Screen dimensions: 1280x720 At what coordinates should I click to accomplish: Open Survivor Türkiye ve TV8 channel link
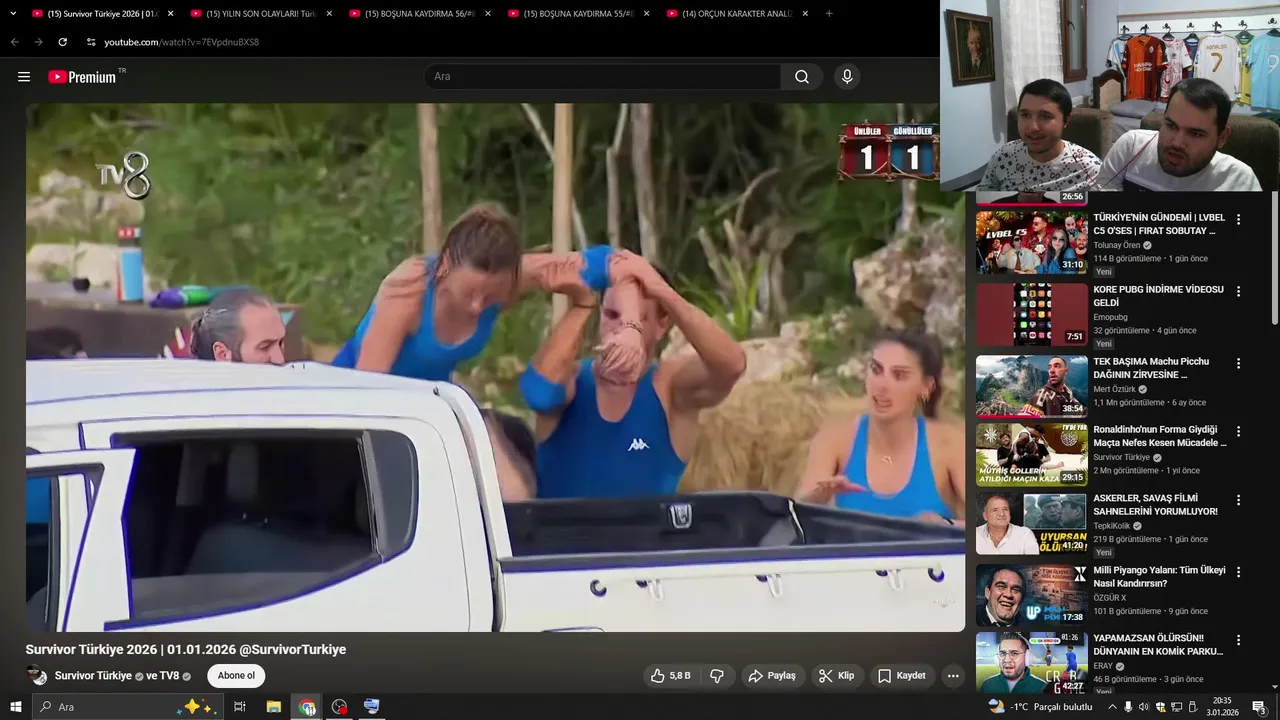coord(116,676)
